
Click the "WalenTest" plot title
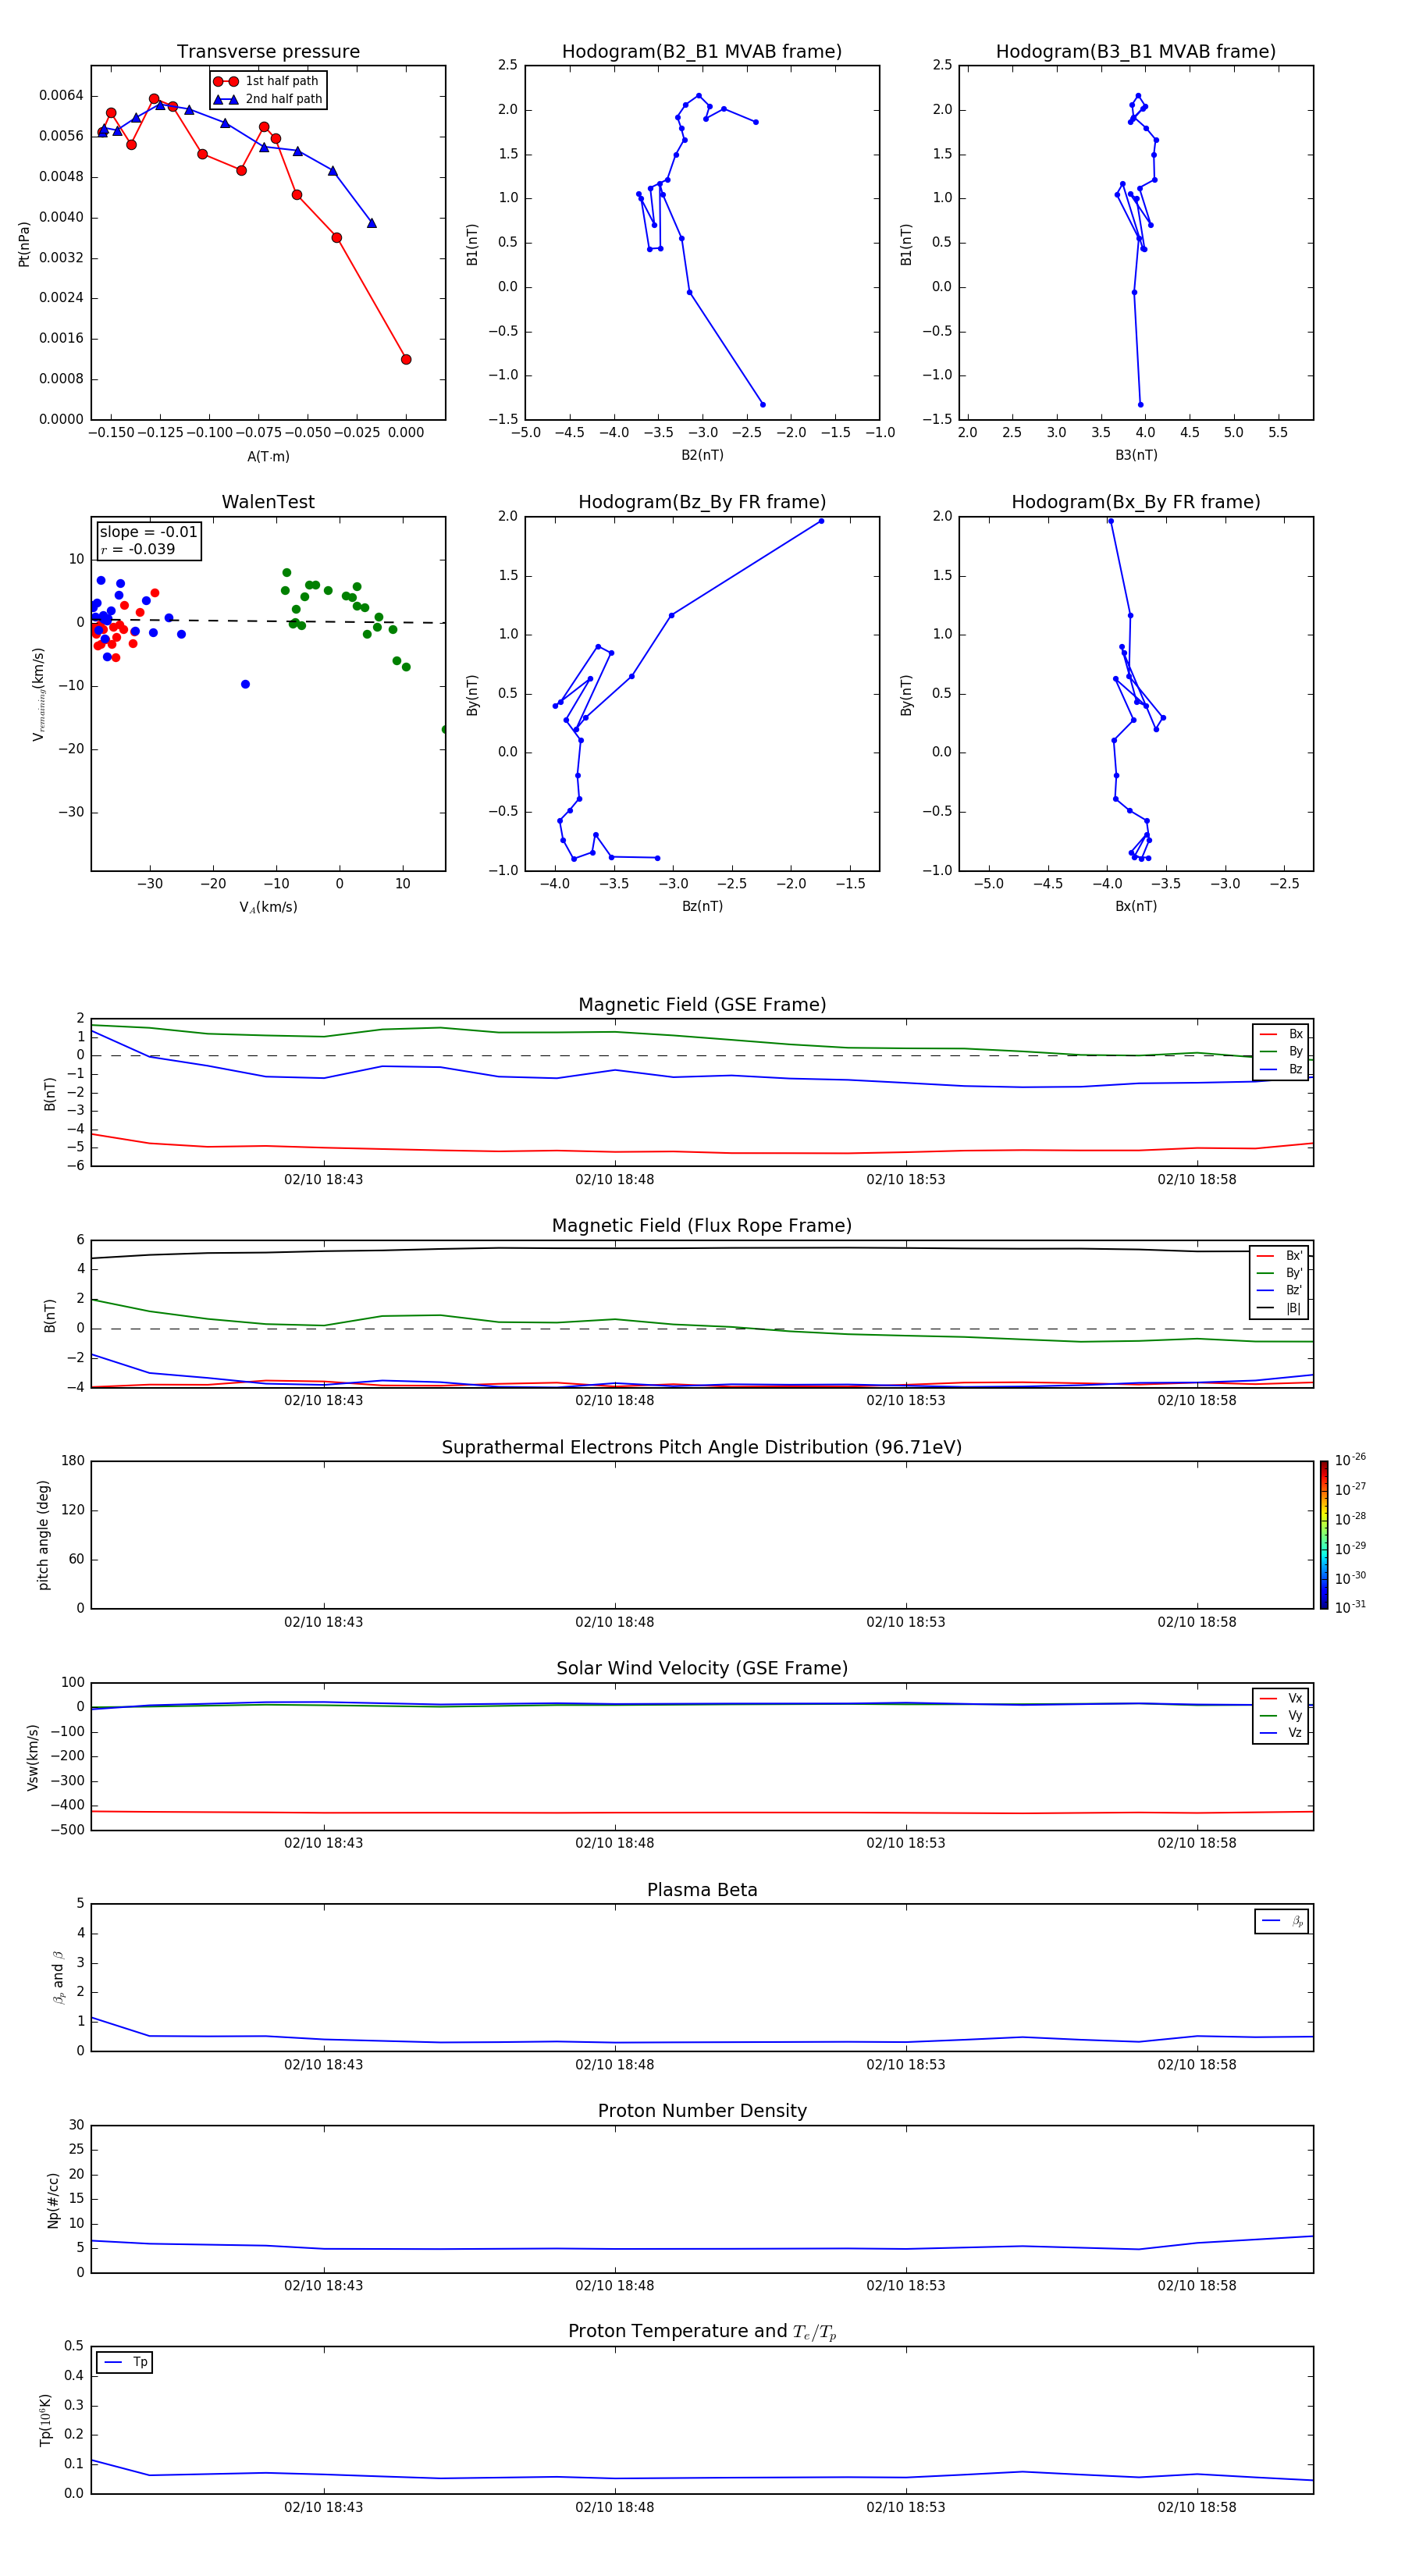268,502
